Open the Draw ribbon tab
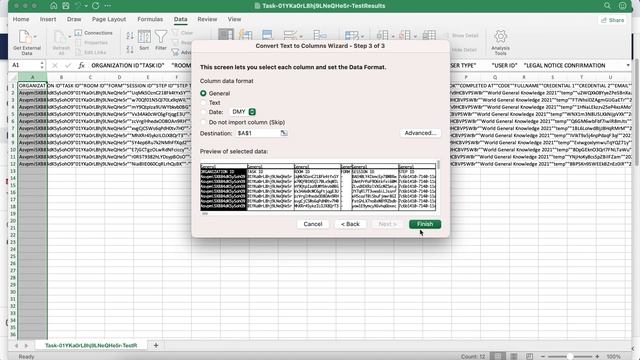The image size is (640, 360). click(74, 19)
